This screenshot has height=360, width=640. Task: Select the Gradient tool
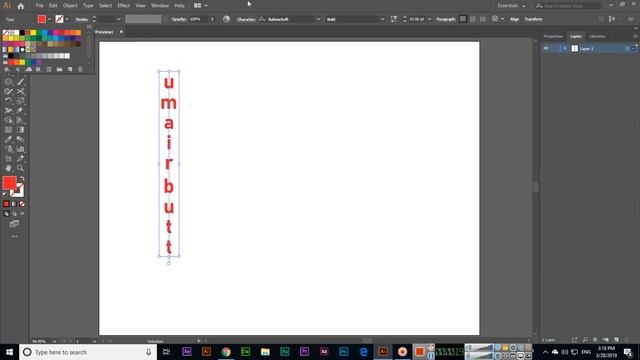point(20,130)
